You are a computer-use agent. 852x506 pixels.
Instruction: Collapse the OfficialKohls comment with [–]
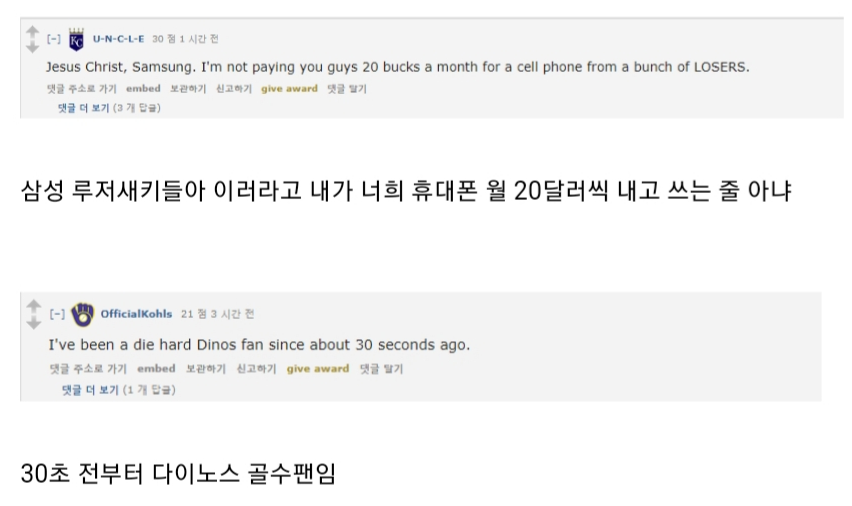(x=58, y=314)
